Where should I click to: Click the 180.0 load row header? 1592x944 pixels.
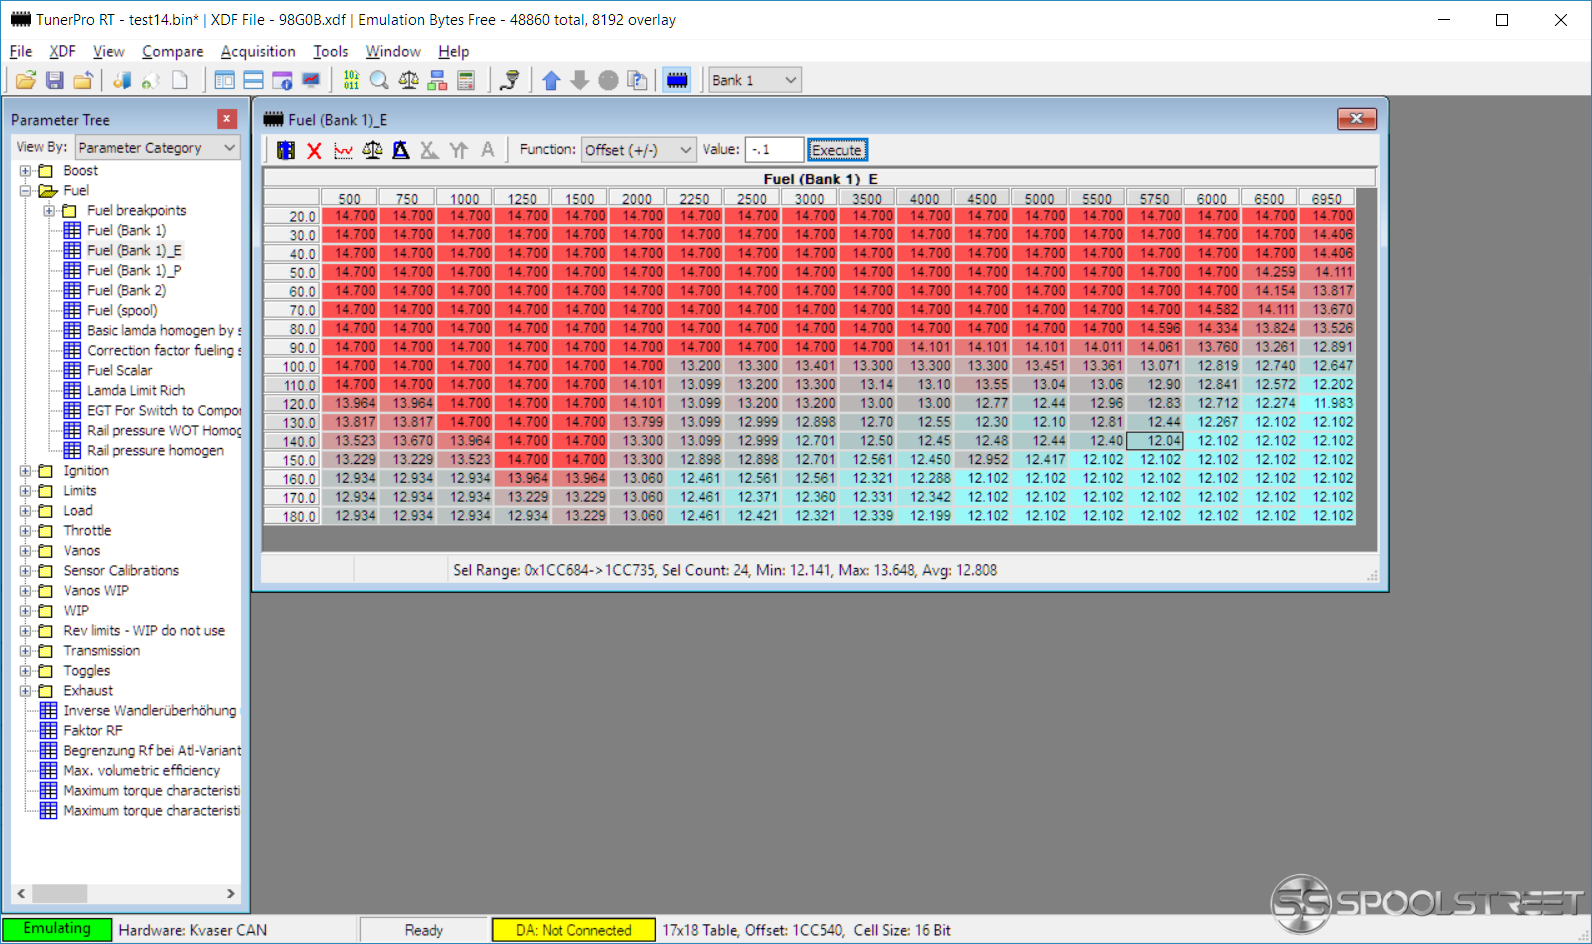pos(292,516)
